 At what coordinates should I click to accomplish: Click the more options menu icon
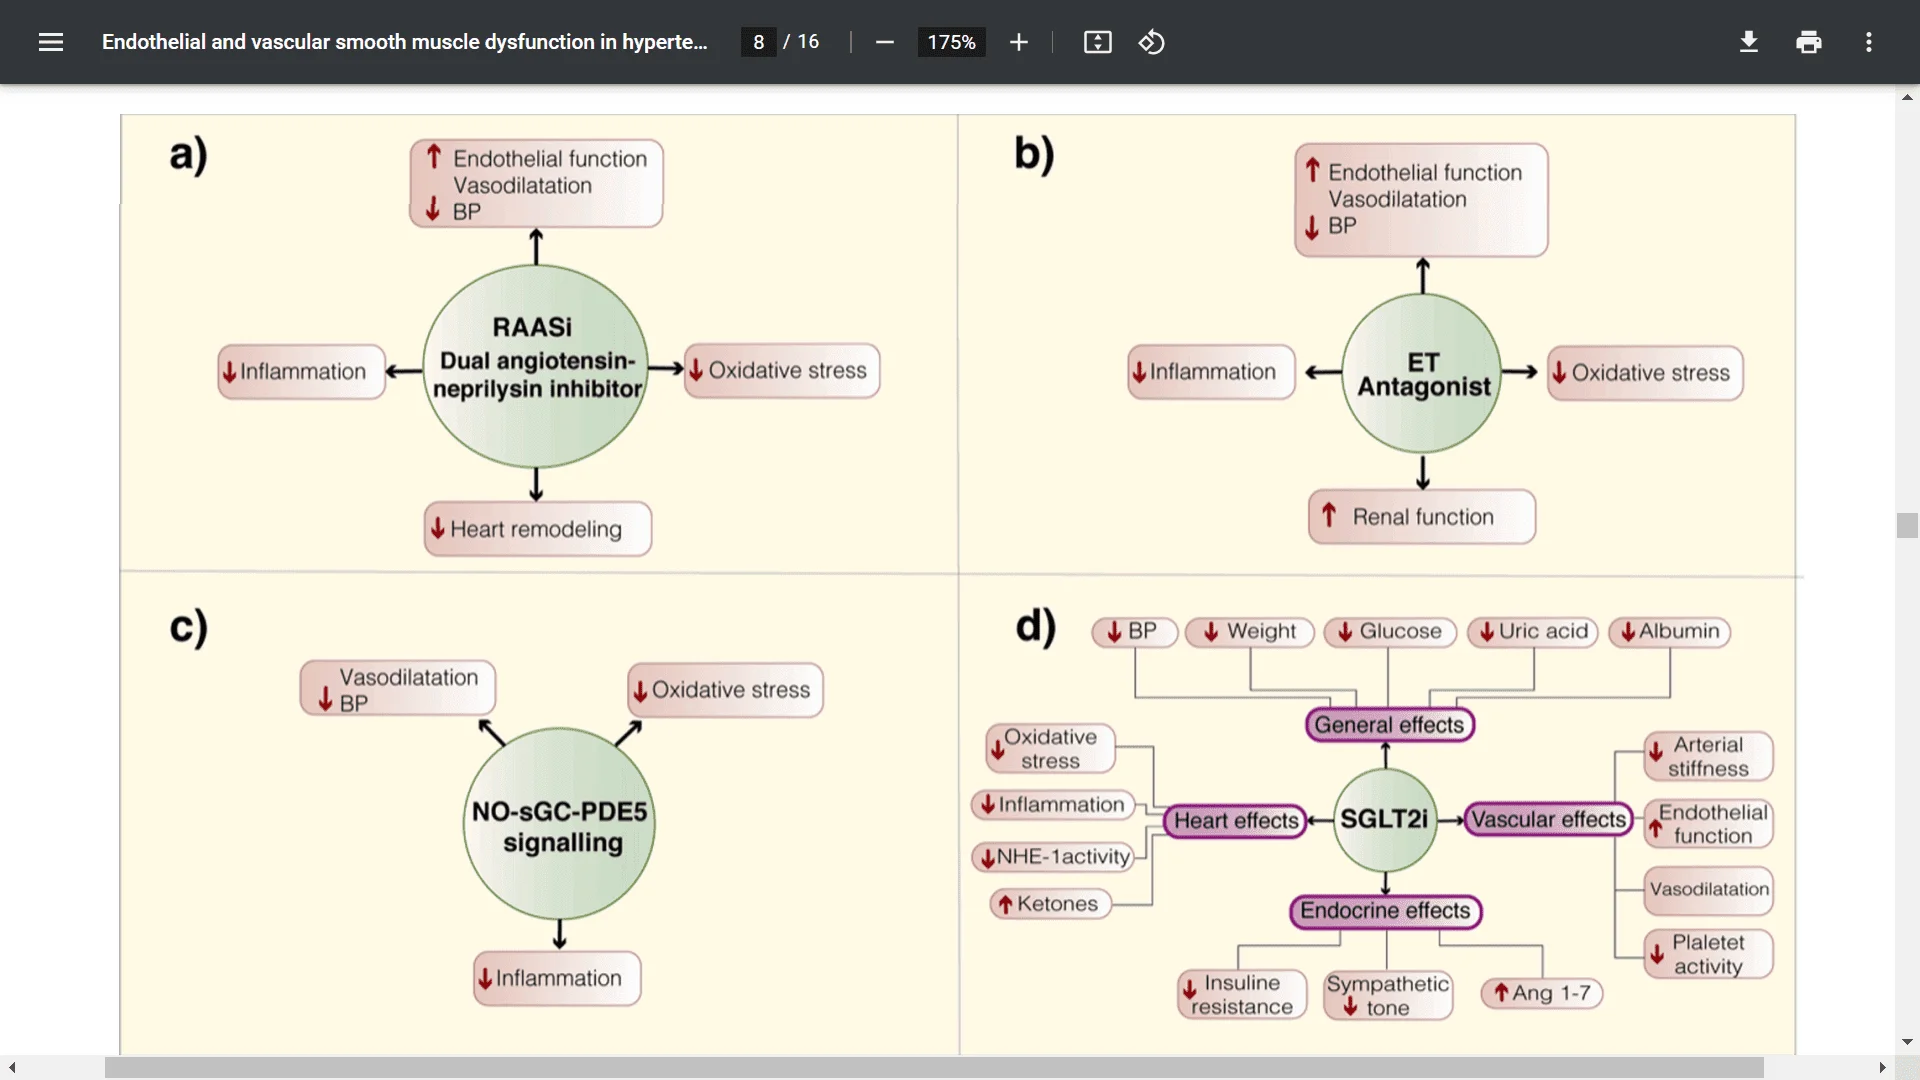tap(1870, 41)
